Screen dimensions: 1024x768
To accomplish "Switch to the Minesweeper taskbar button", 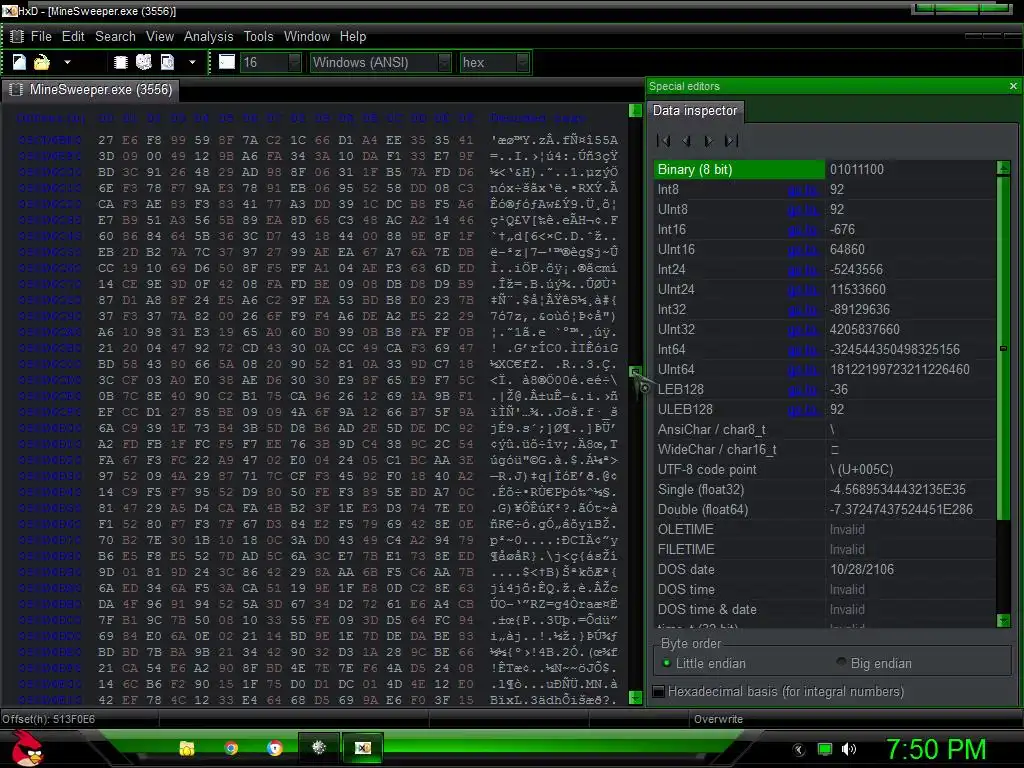I will pyautogui.click(x=319, y=747).
